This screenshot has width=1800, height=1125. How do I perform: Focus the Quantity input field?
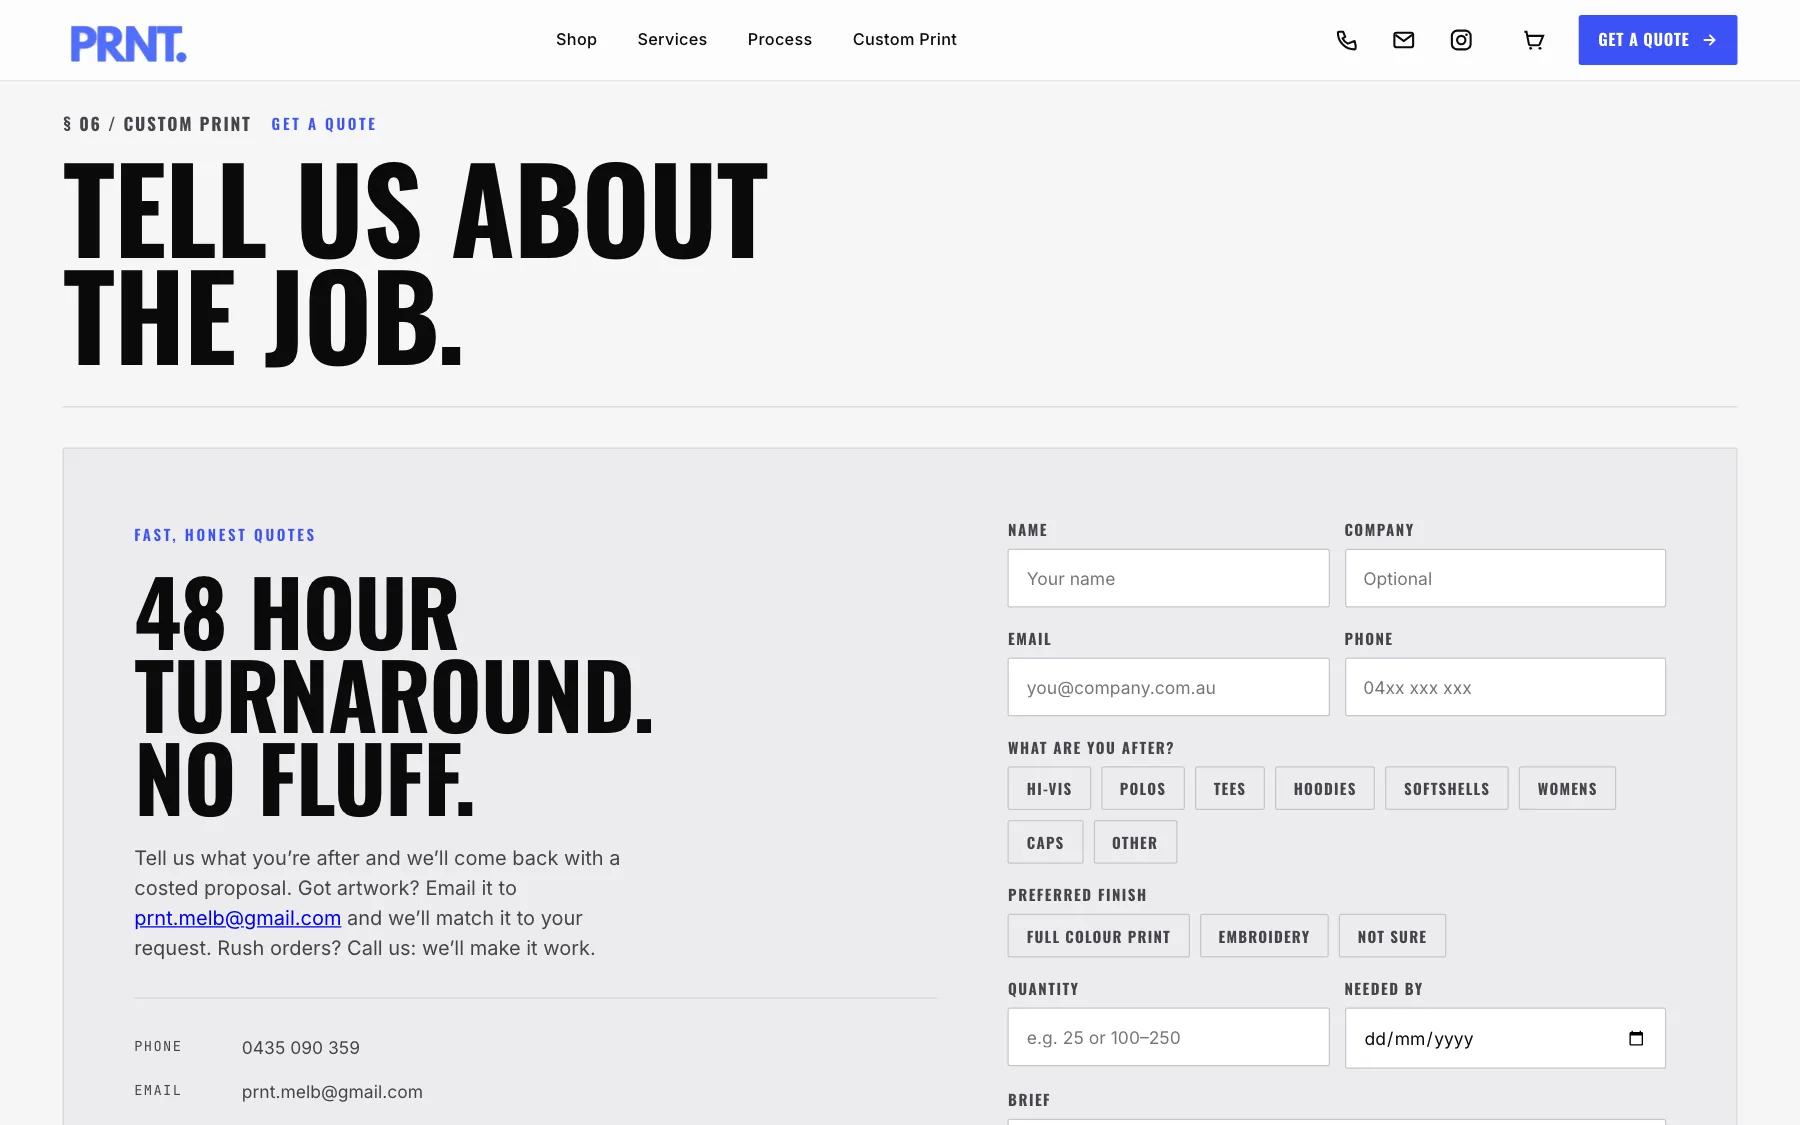[x=1168, y=1037]
